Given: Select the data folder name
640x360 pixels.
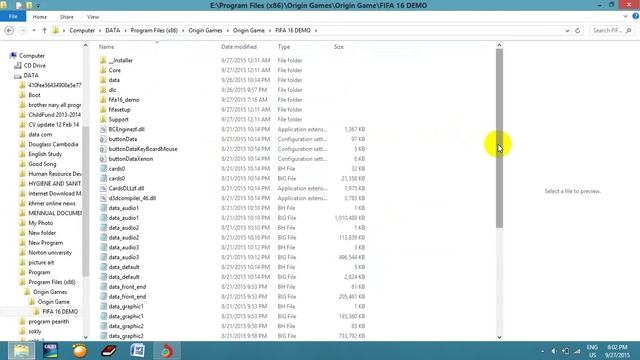Looking at the screenshot, I should coord(114,80).
